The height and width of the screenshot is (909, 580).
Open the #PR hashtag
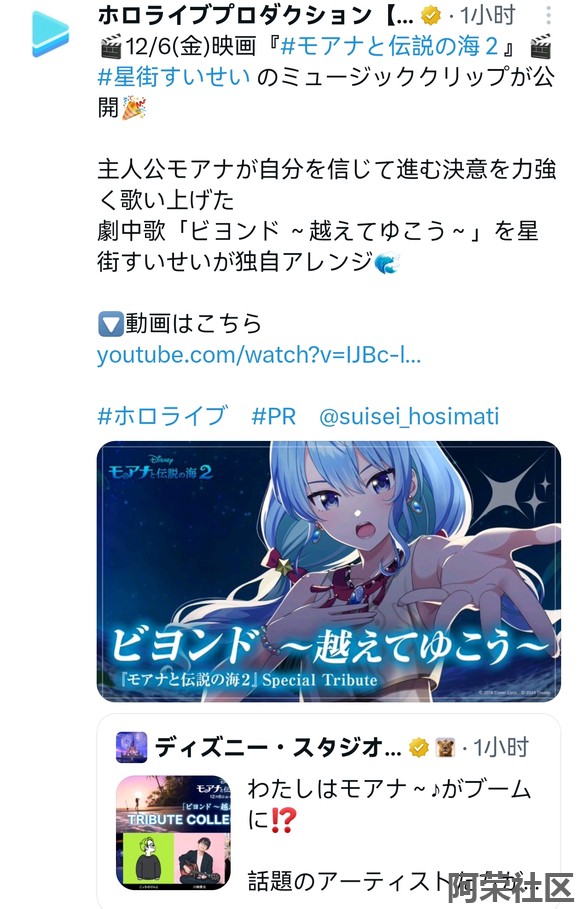[274, 416]
